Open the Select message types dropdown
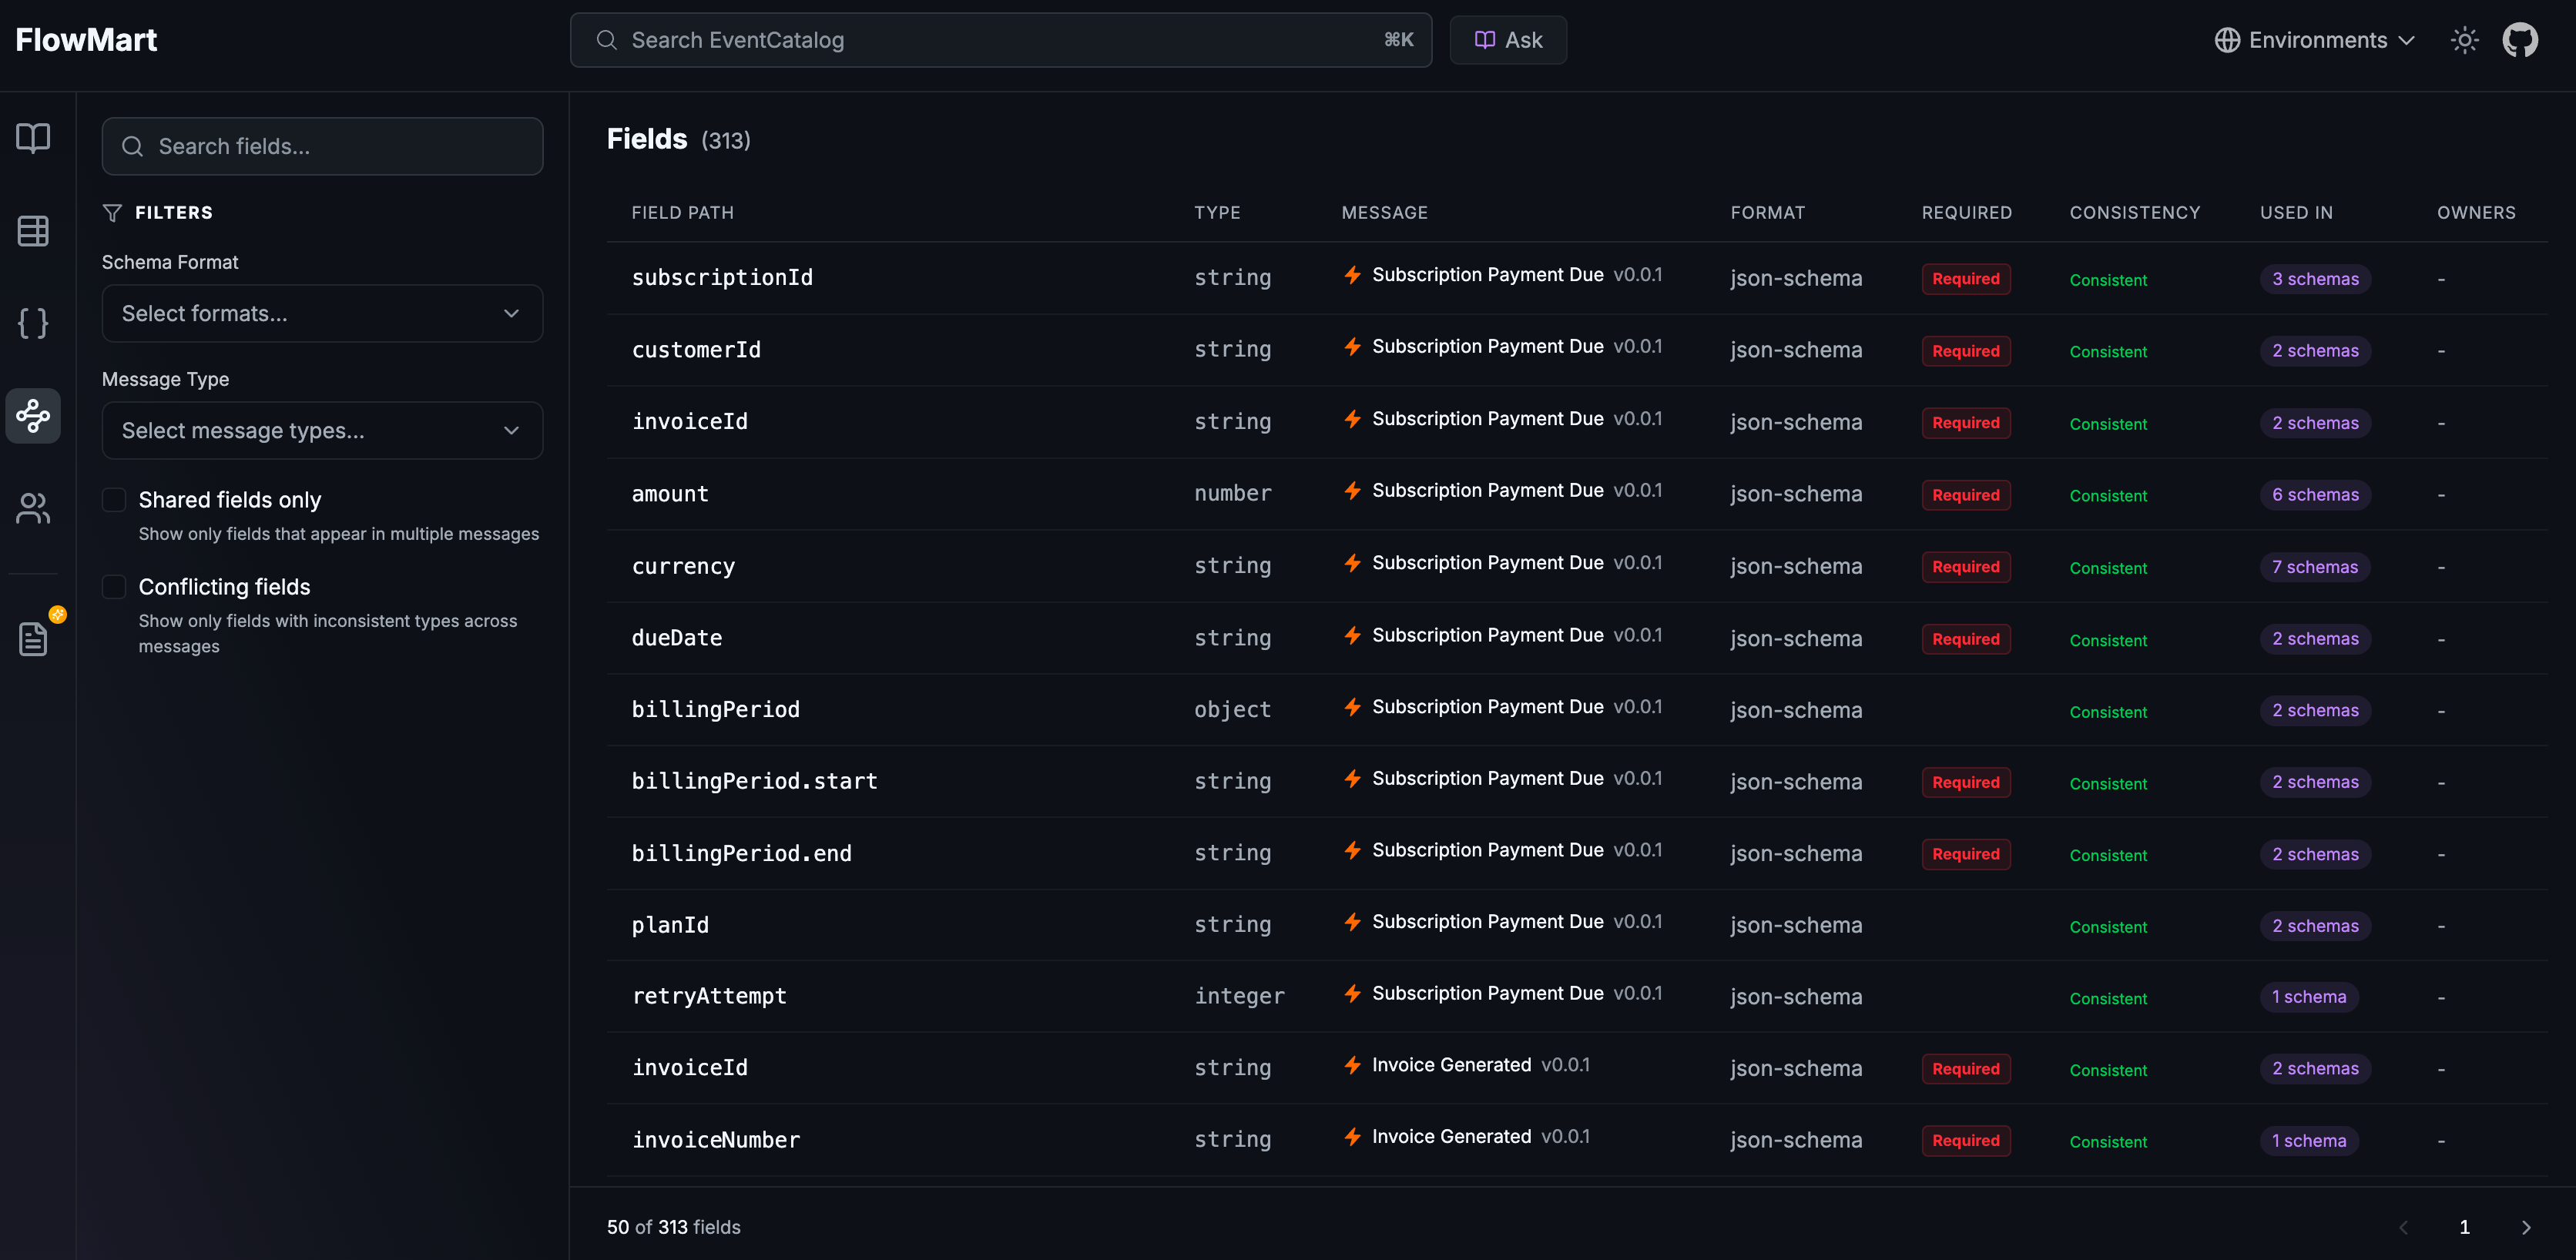 [x=322, y=430]
